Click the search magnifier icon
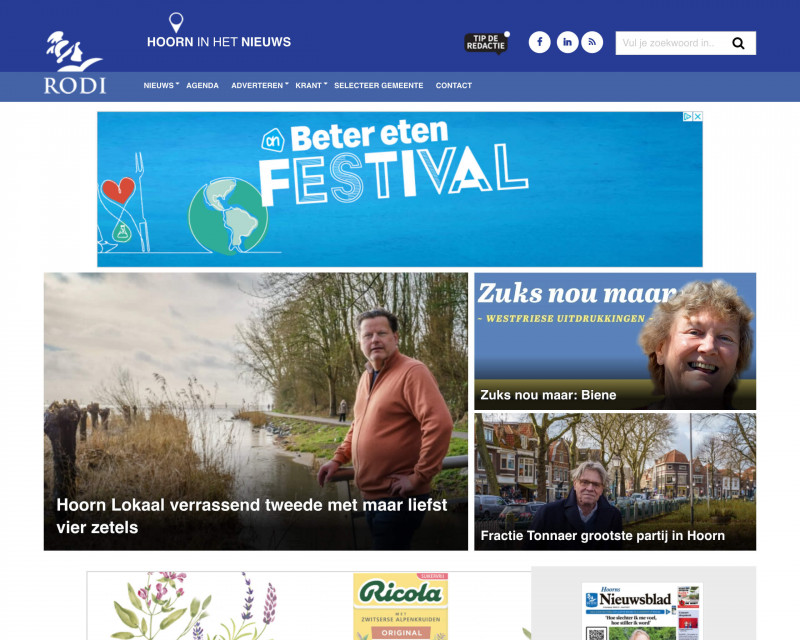The height and width of the screenshot is (640, 800). click(x=738, y=43)
